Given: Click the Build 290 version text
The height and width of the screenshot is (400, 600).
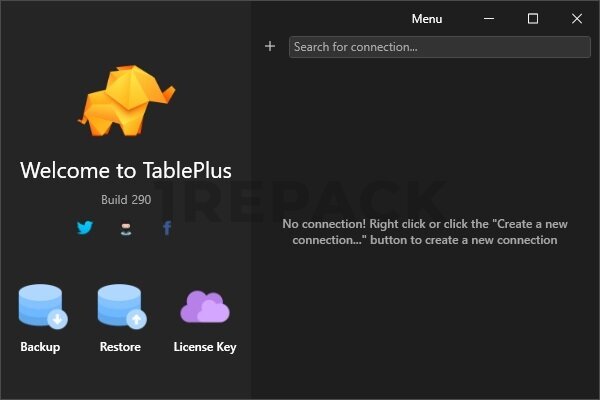Looking at the screenshot, I should (x=126, y=200).
